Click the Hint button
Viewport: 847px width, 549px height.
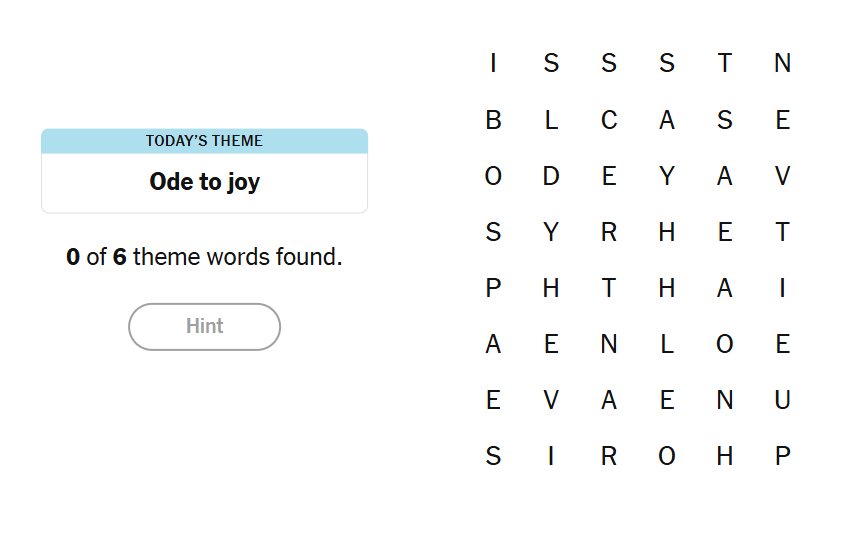(x=204, y=327)
